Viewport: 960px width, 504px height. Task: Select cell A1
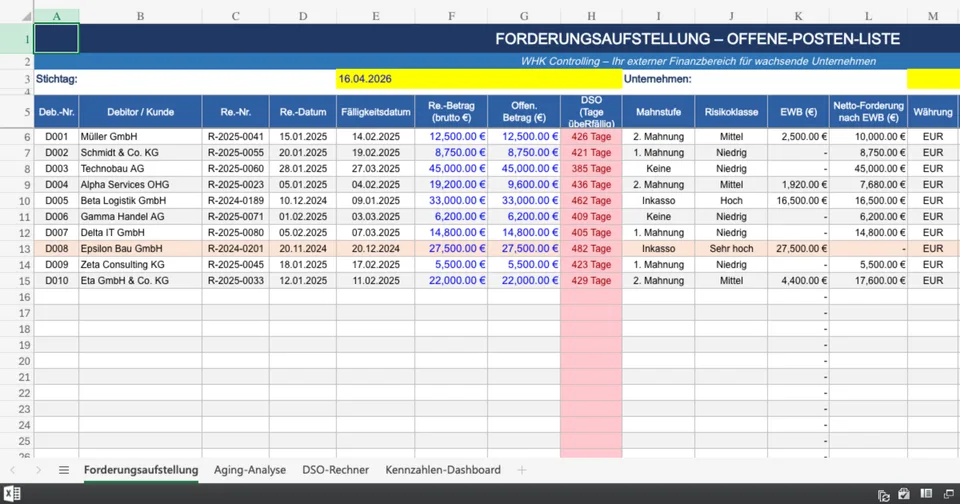point(56,39)
